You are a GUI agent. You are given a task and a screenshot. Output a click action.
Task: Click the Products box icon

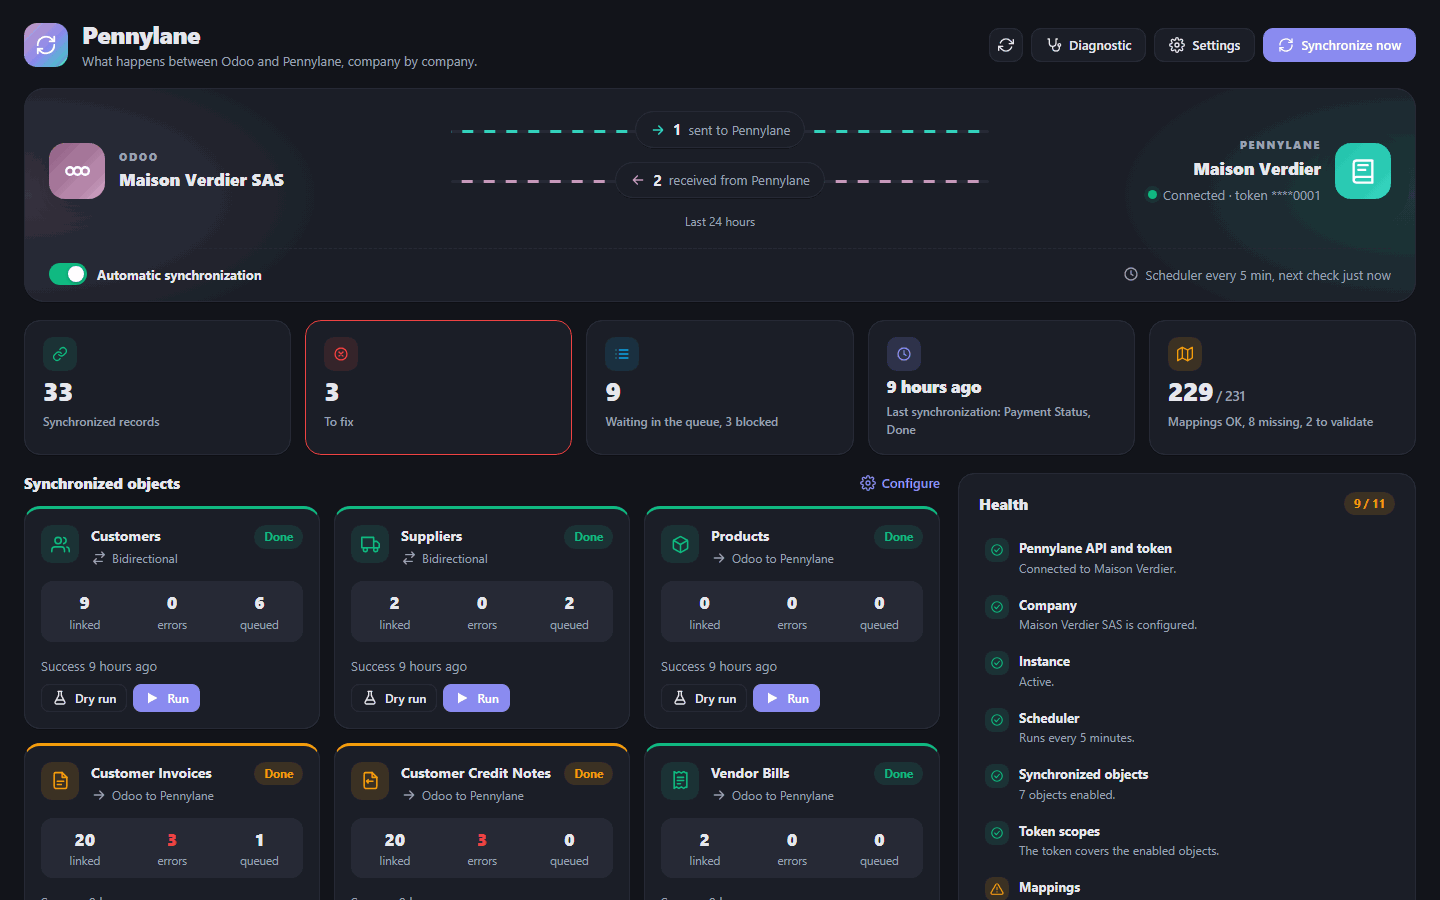680,545
